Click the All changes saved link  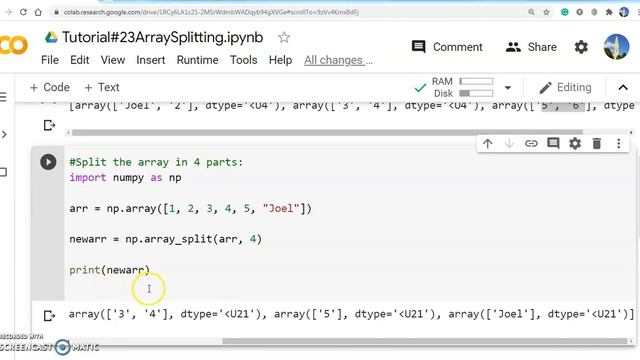pyautogui.click(x=338, y=60)
